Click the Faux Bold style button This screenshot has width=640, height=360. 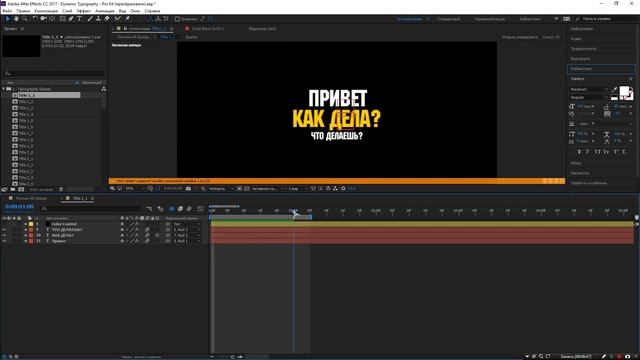579,152
